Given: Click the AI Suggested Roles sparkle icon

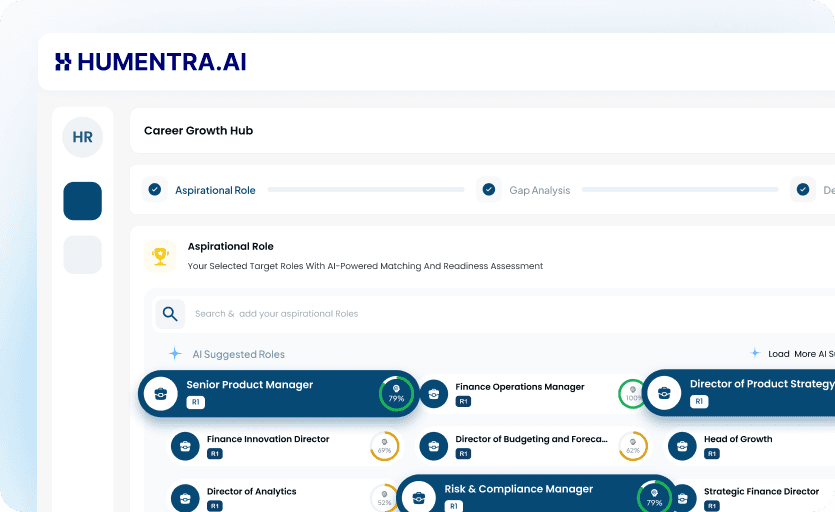Looking at the screenshot, I should coord(175,353).
